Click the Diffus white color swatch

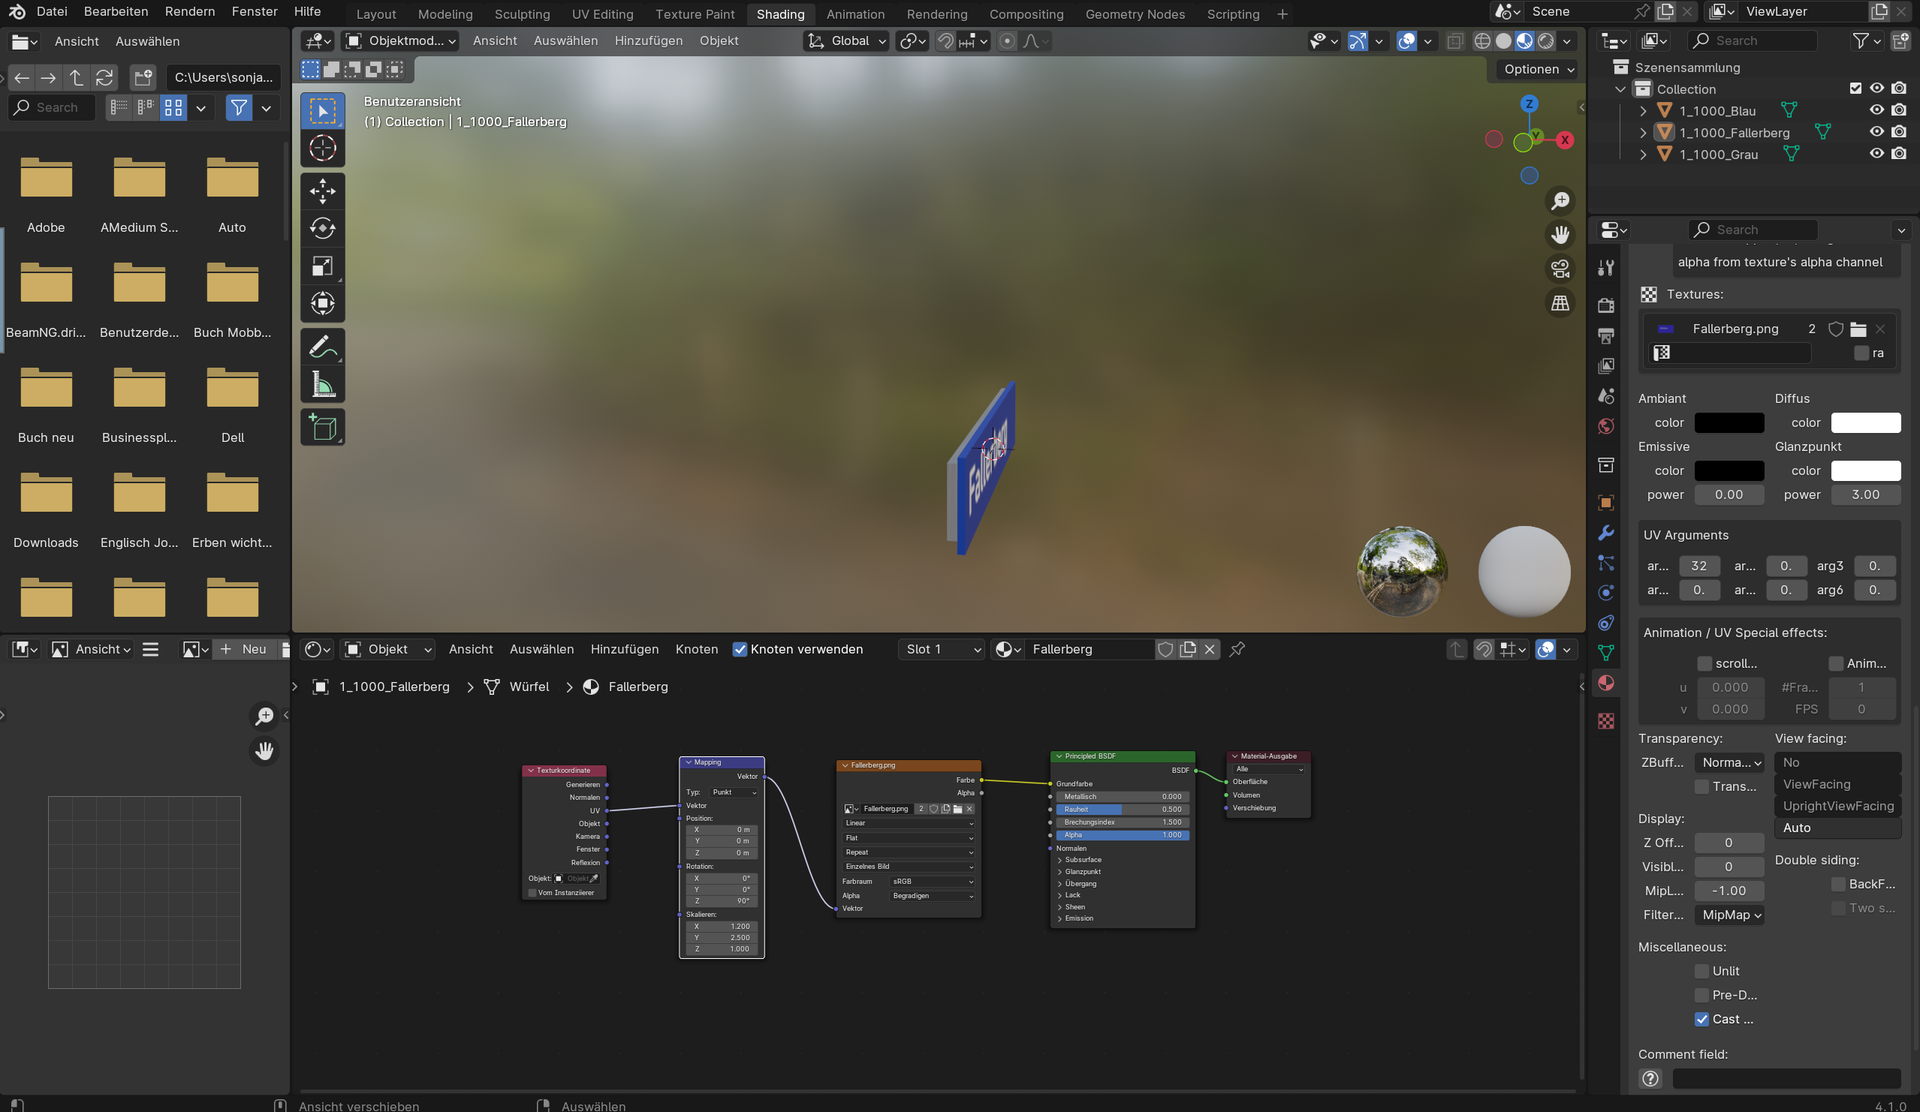click(x=1865, y=422)
